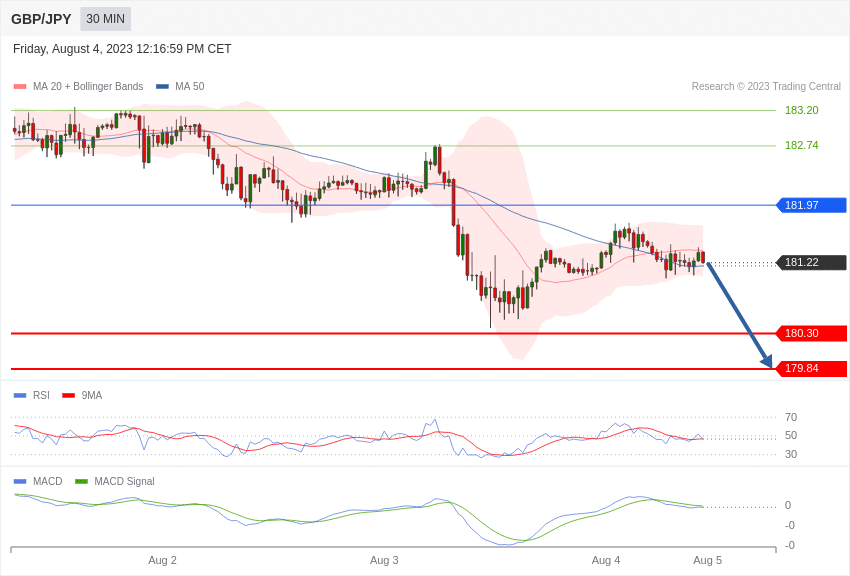Click the Aug 4 date axis label
The image size is (850, 576).
[x=606, y=560]
